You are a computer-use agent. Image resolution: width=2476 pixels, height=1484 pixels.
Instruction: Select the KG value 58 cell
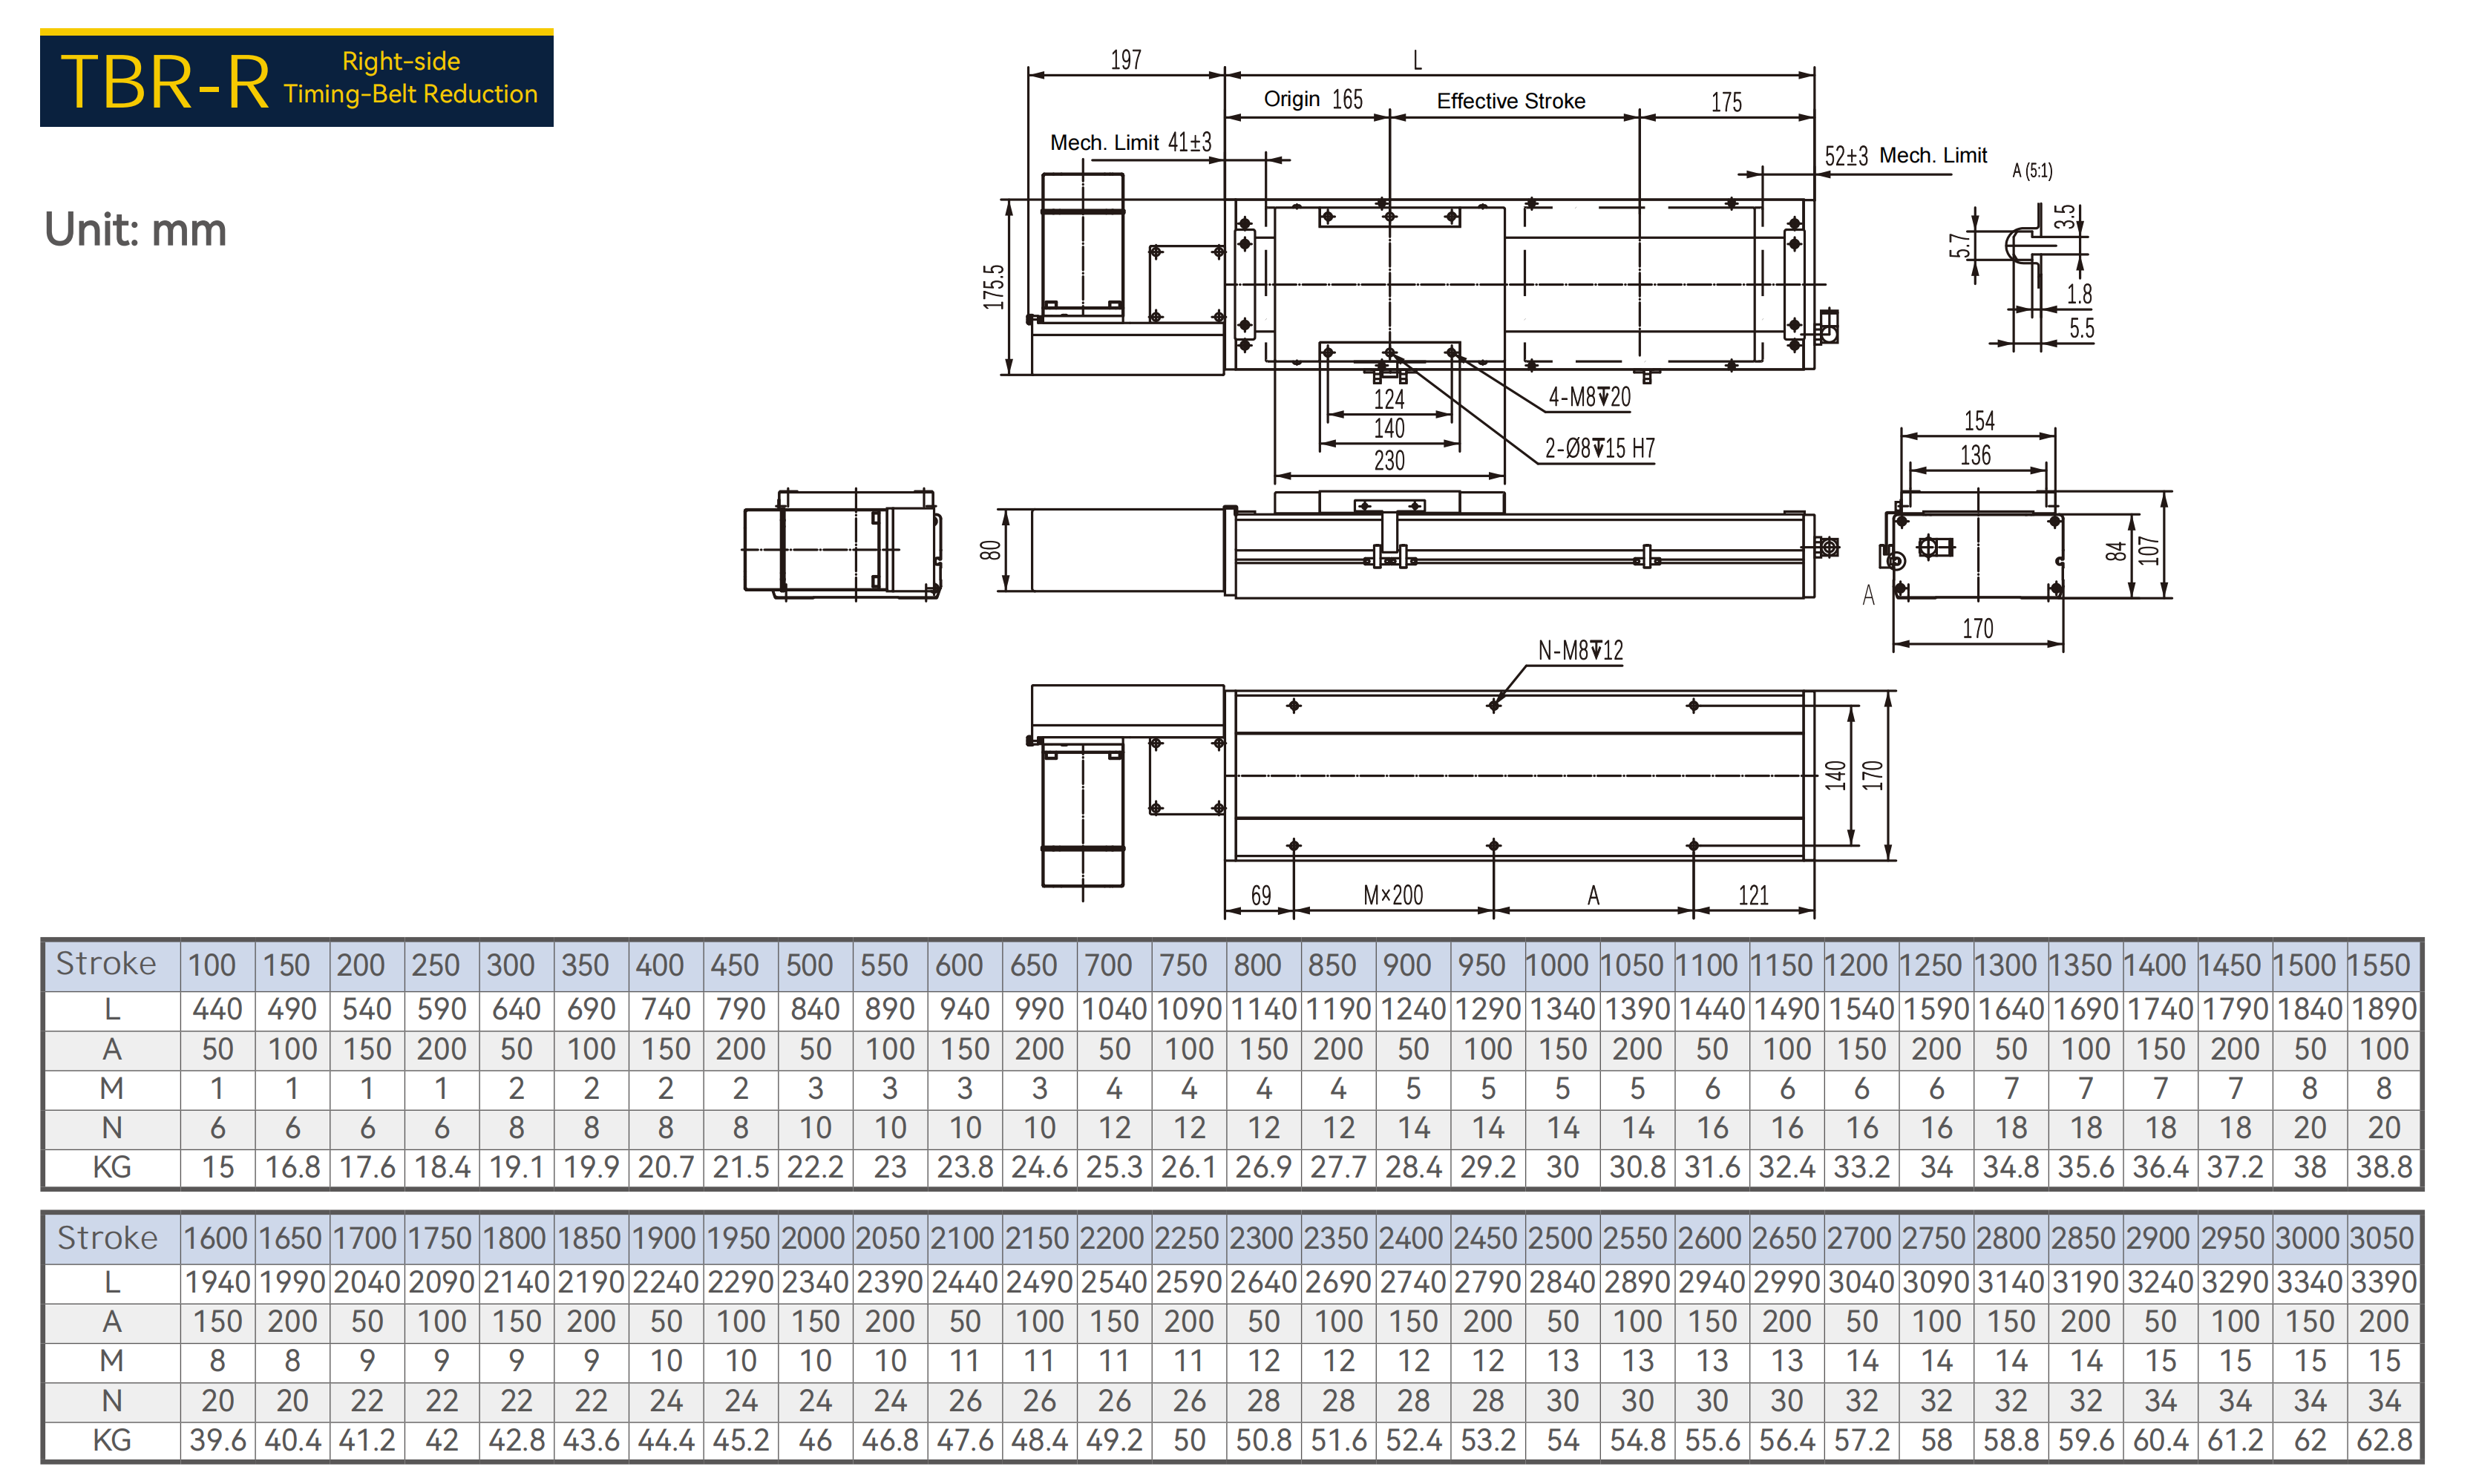click(x=1936, y=1441)
